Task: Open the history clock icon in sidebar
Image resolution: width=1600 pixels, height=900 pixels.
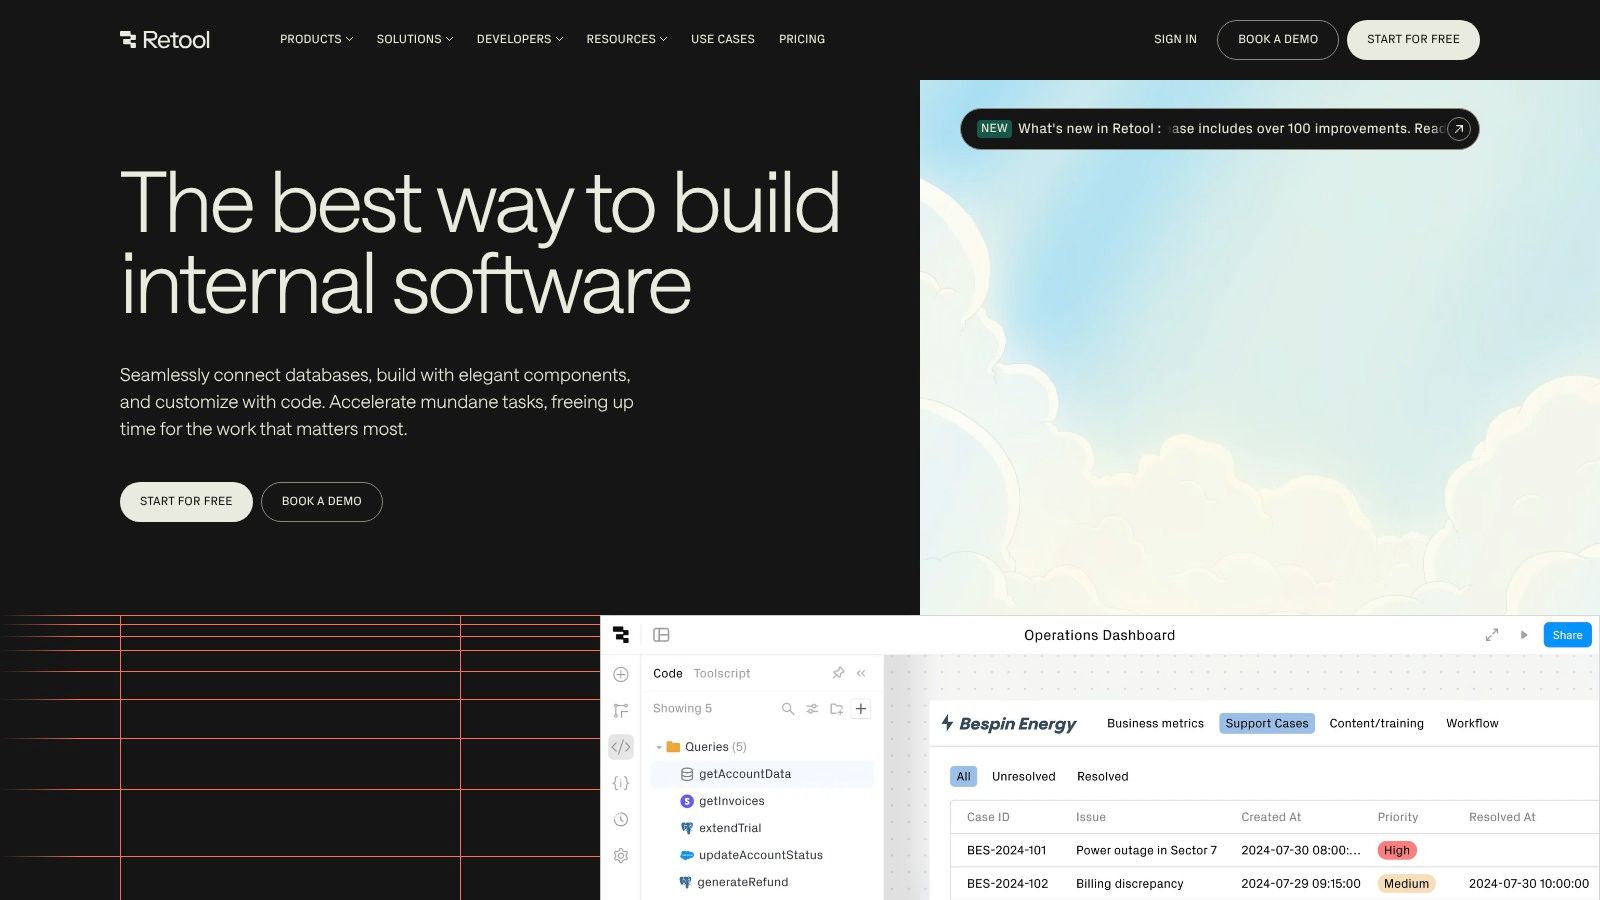Action: tap(621, 820)
